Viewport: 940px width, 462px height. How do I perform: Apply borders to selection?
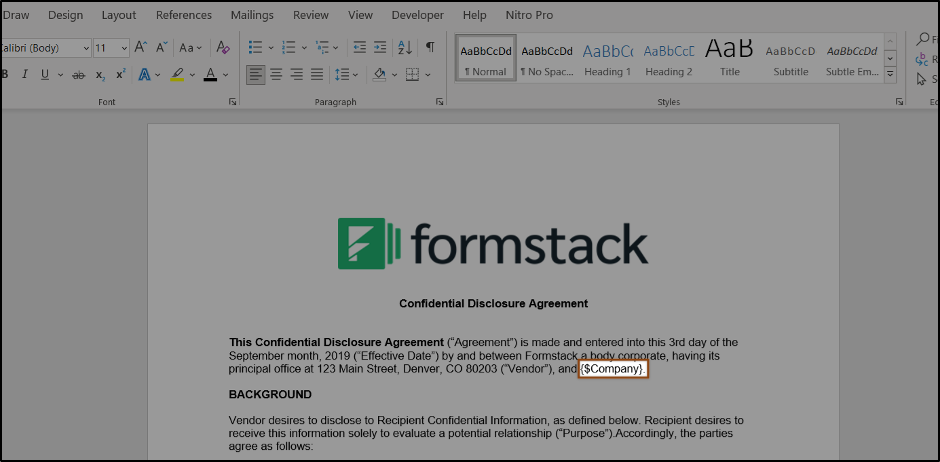[x=412, y=75]
